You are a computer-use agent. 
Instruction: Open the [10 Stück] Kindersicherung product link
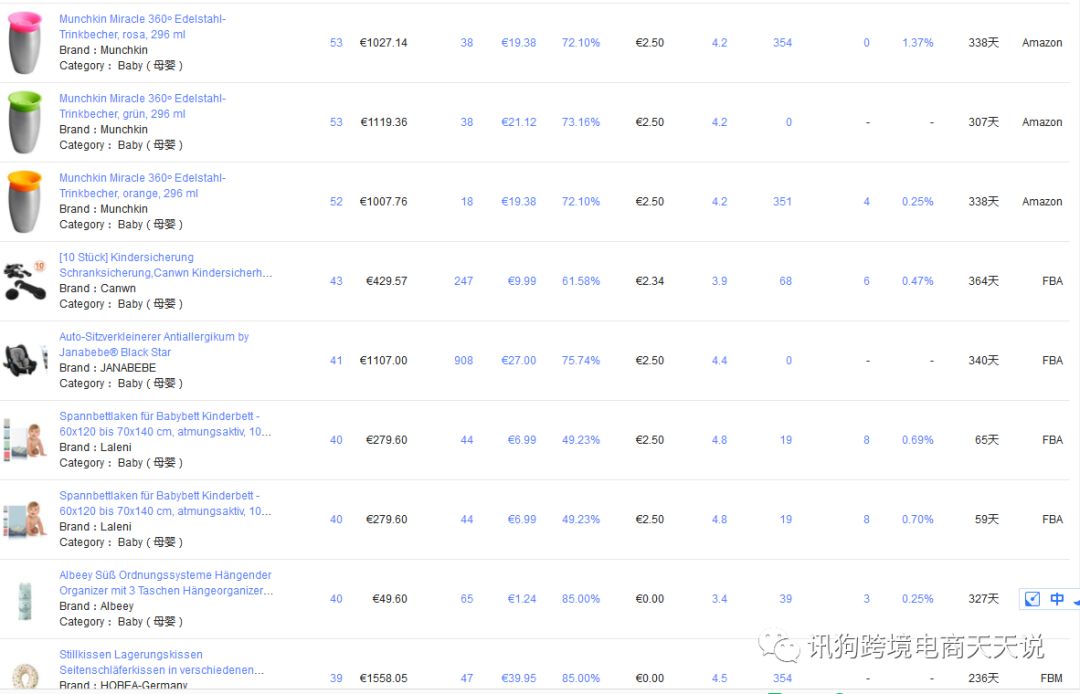click(x=165, y=265)
